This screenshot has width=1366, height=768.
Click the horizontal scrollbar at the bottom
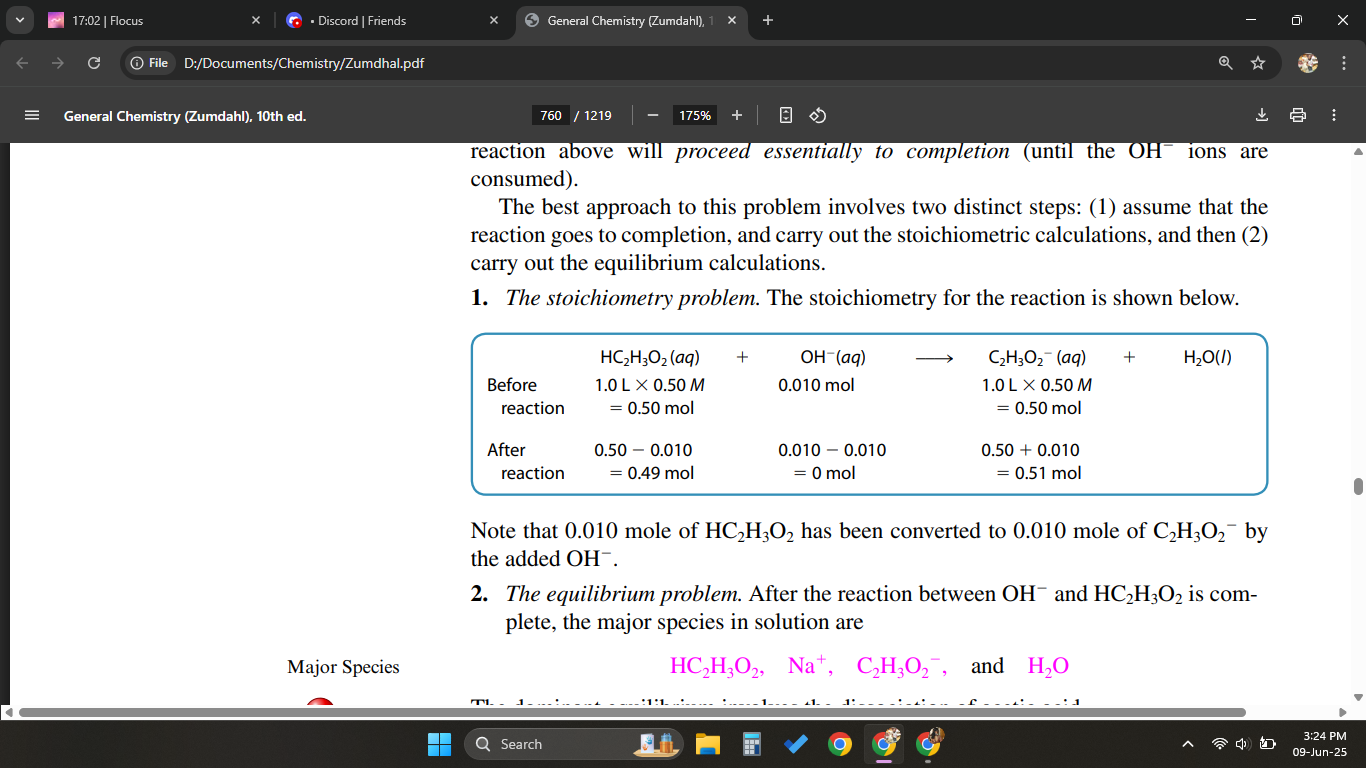632,712
